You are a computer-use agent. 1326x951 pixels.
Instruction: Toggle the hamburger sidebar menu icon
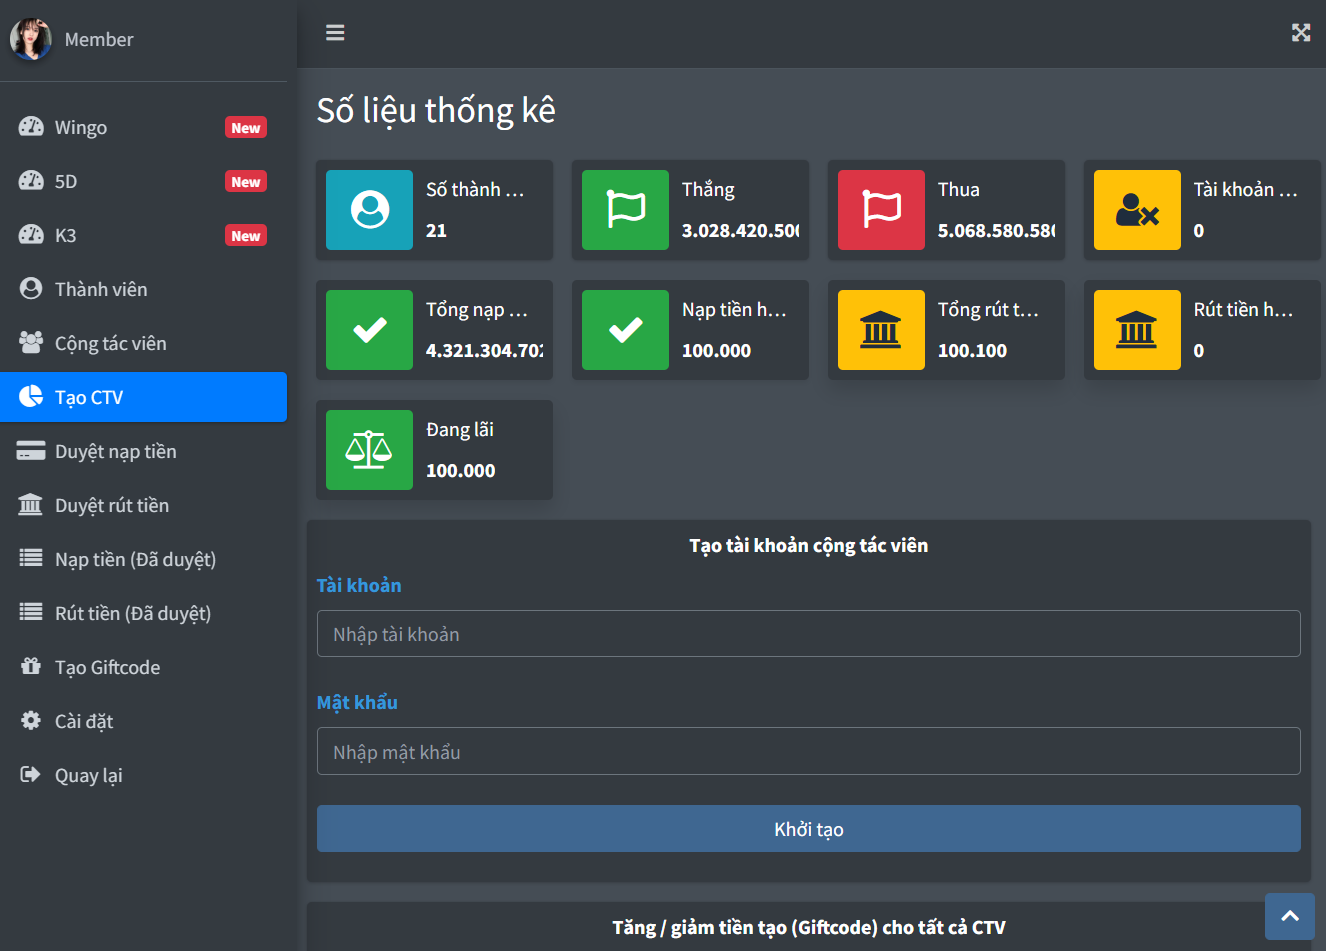tap(335, 33)
